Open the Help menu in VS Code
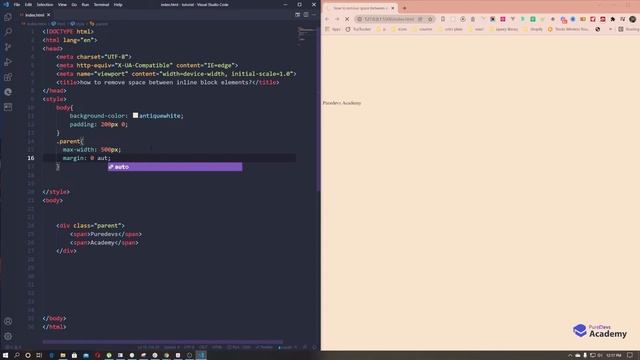 118,4
